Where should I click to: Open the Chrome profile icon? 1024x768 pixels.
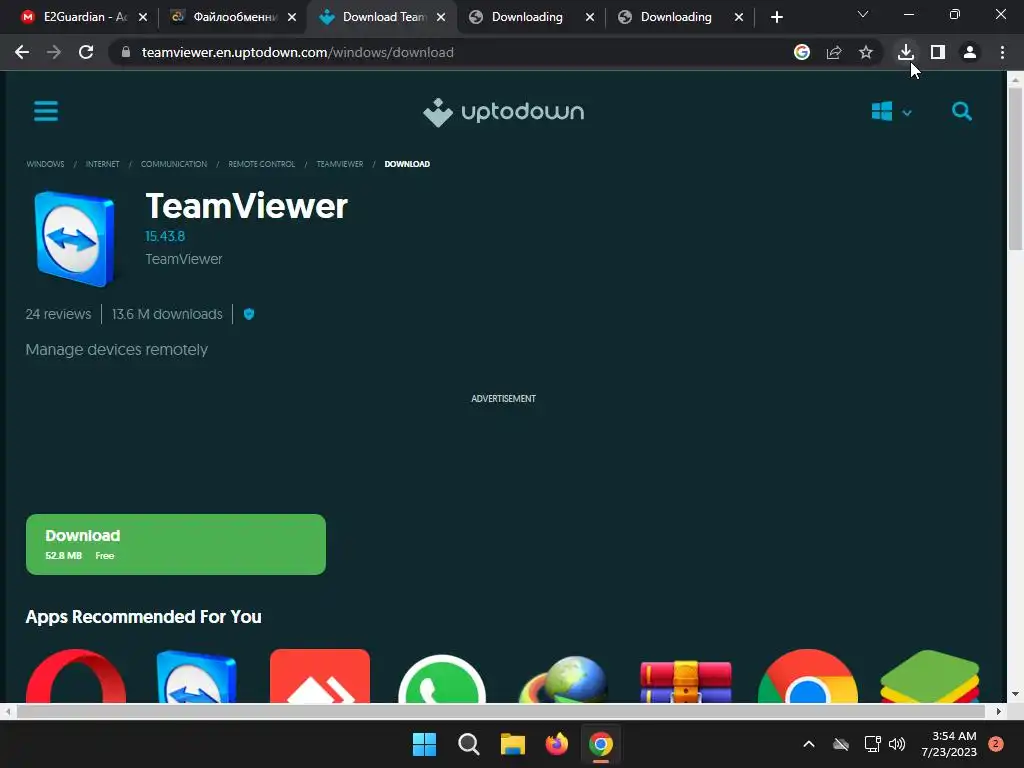point(970,52)
